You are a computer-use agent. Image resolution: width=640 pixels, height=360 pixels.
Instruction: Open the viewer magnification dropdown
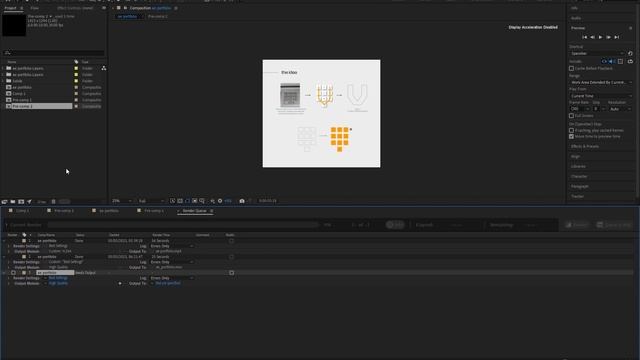121,201
